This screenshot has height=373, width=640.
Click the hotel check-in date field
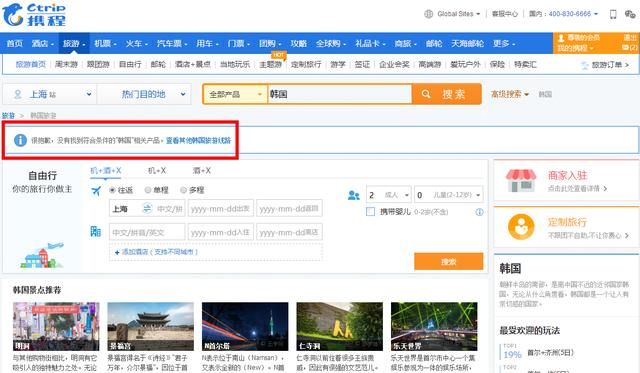click(221, 232)
